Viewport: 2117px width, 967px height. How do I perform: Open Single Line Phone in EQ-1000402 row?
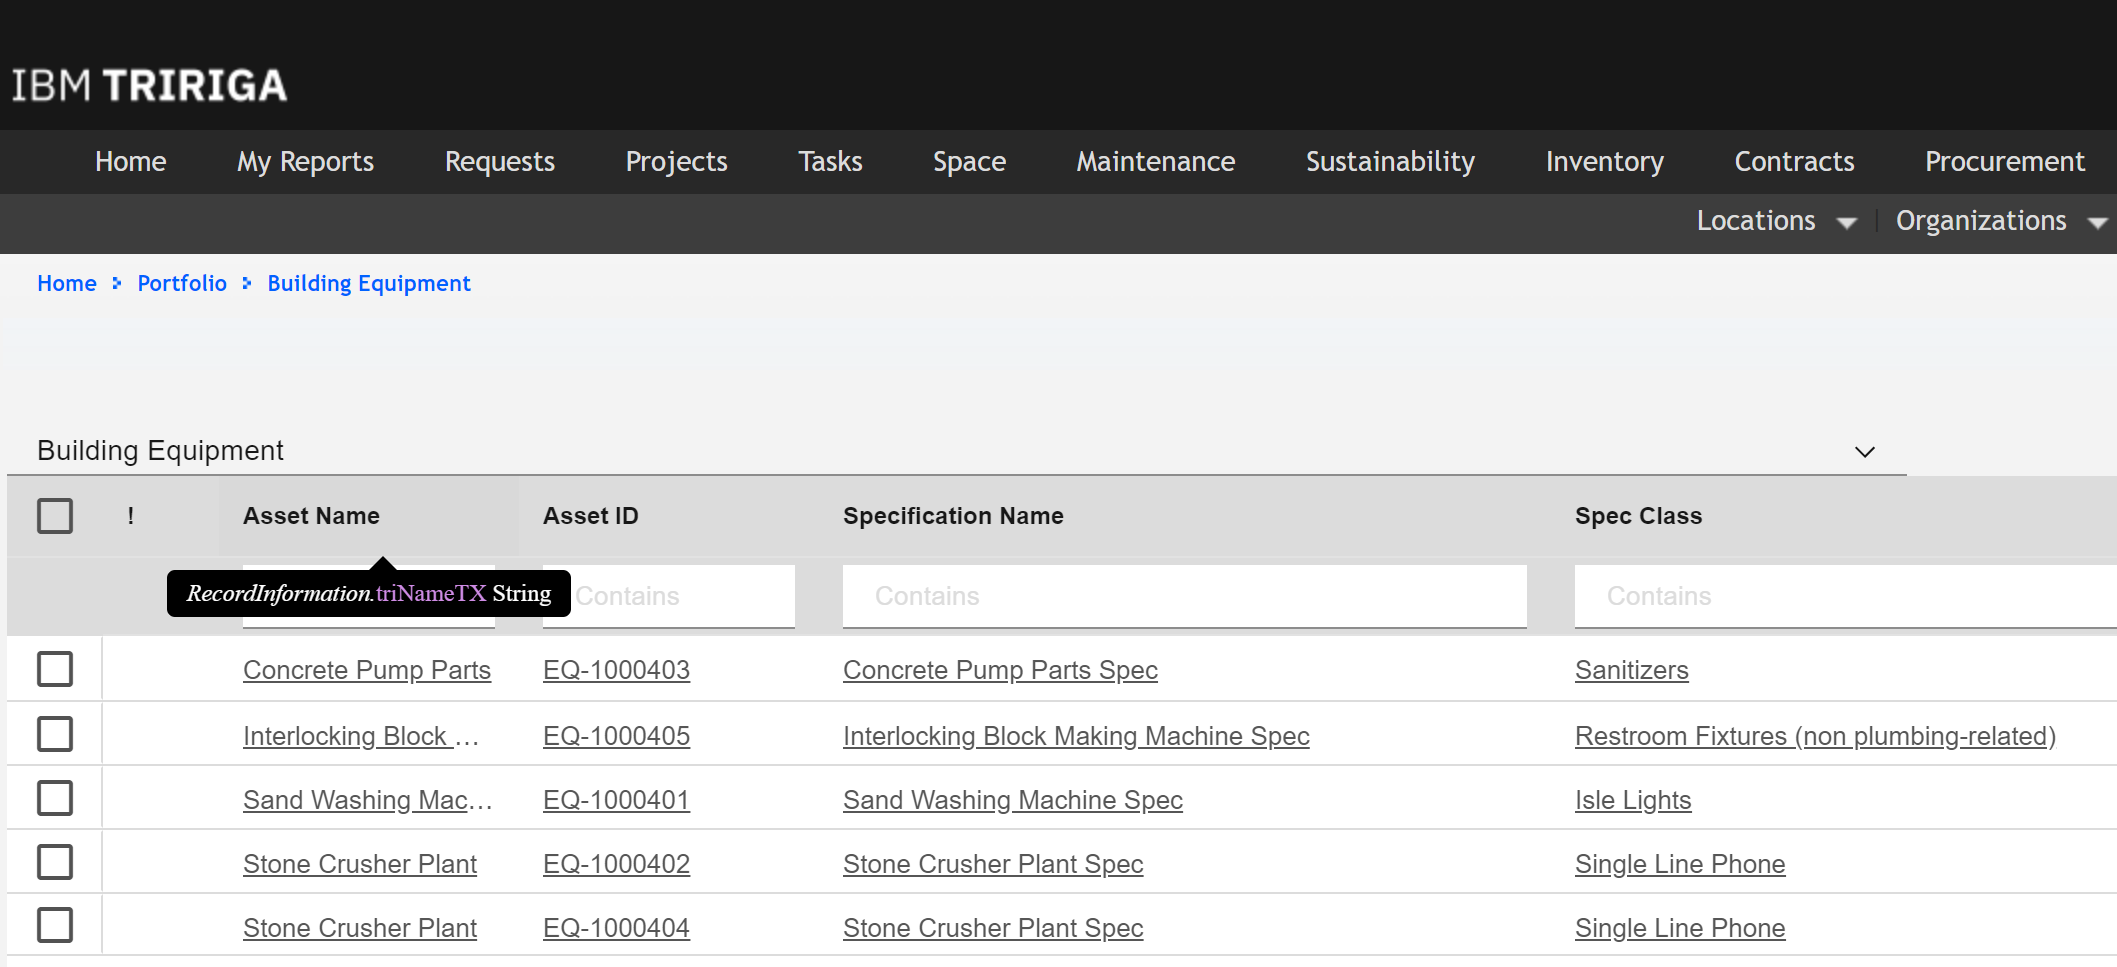pyautogui.click(x=1680, y=864)
